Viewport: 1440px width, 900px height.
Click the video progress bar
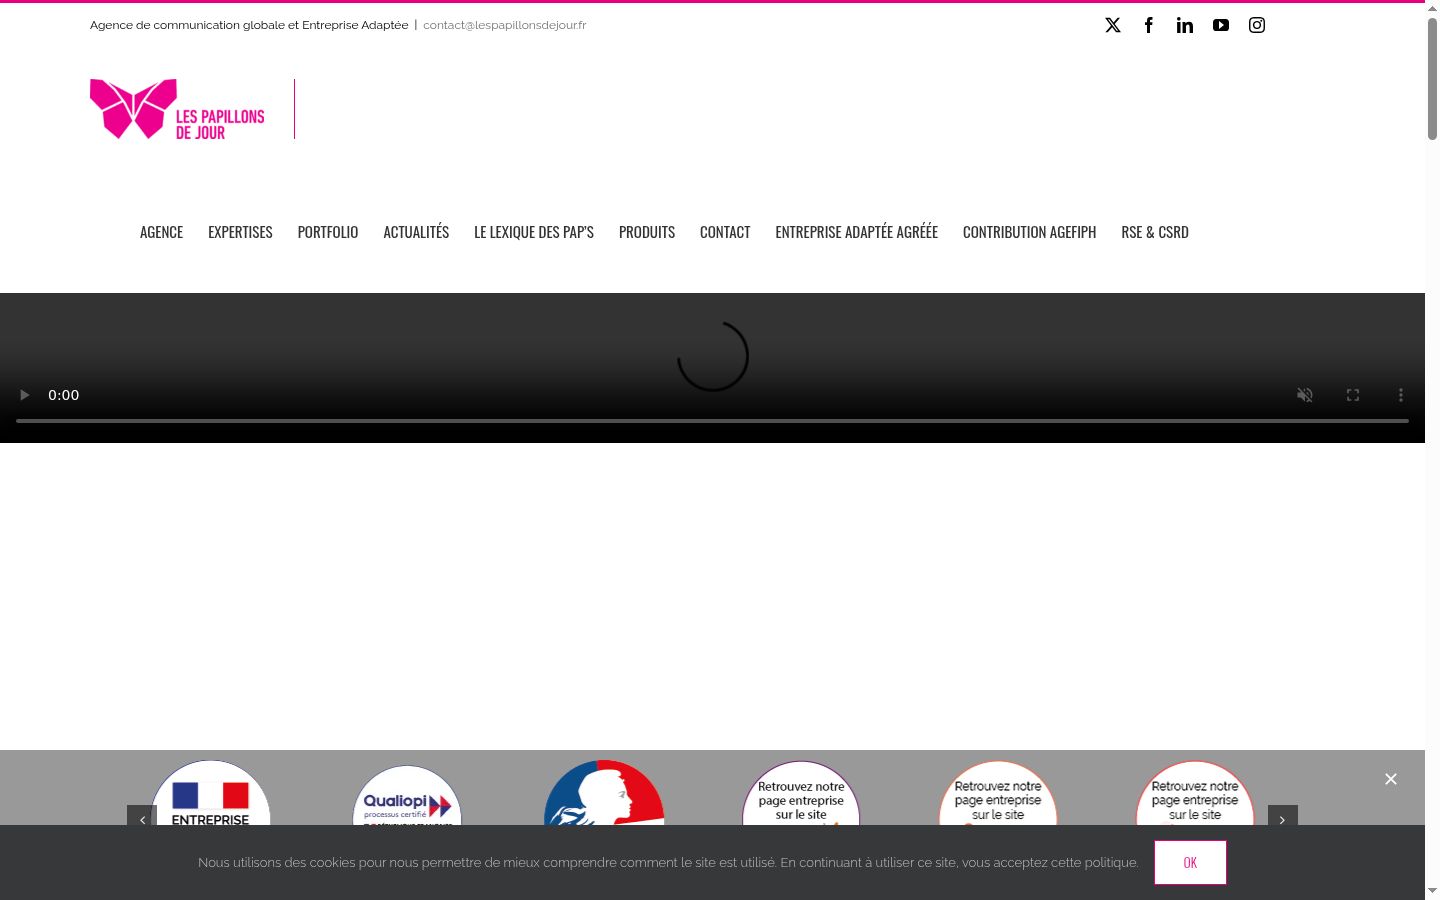point(712,421)
